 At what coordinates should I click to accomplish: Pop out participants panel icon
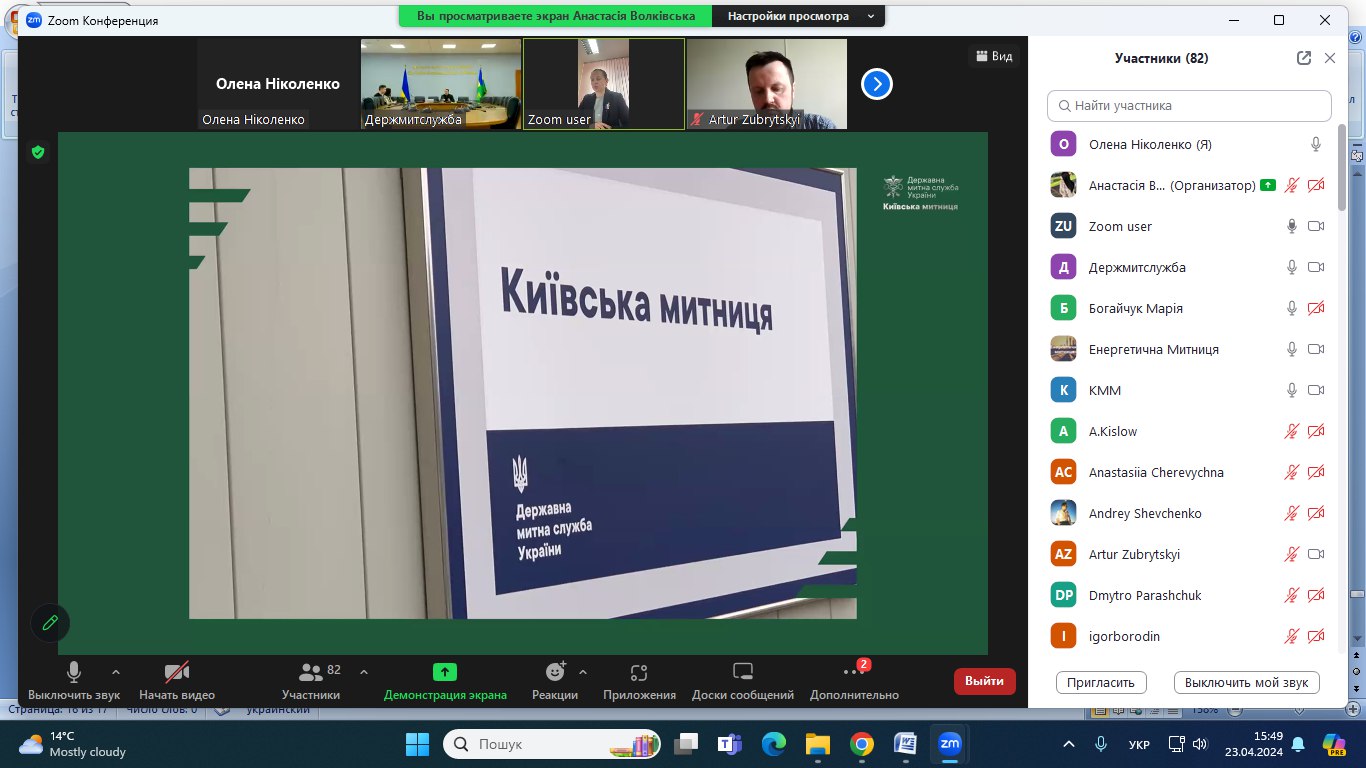(1304, 58)
